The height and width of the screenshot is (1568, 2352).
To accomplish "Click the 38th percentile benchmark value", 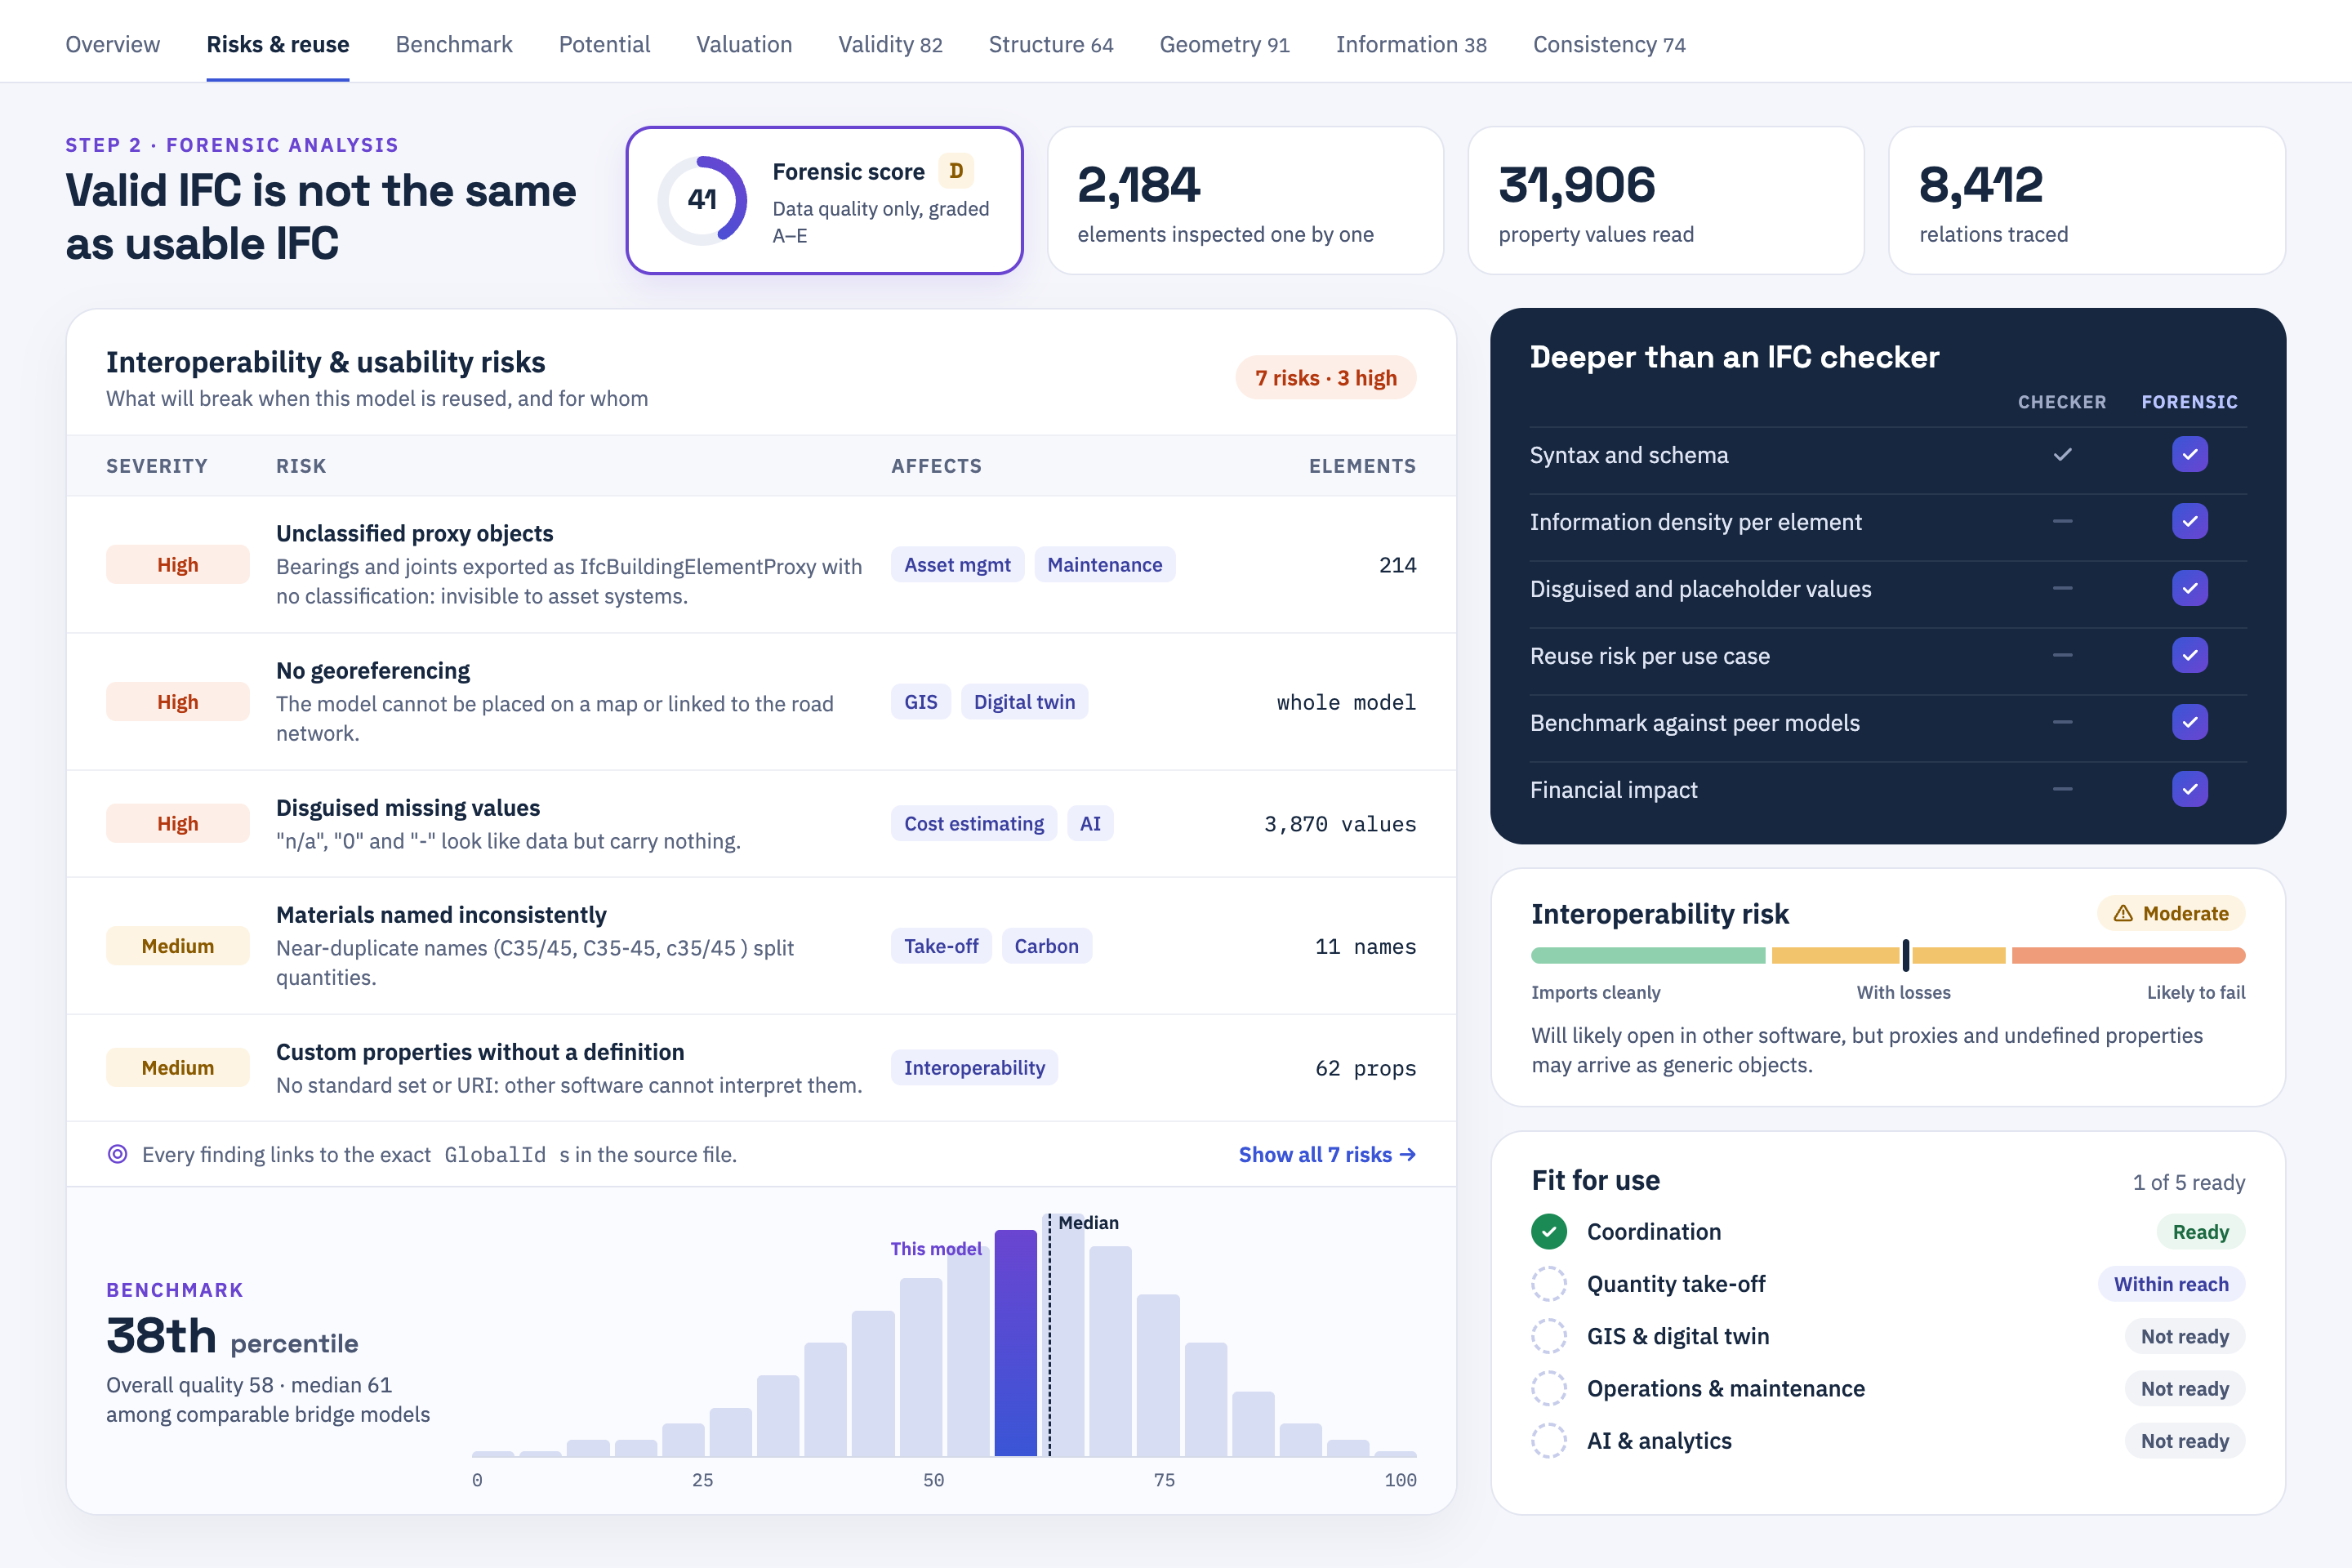I will [x=232, y=1337].
